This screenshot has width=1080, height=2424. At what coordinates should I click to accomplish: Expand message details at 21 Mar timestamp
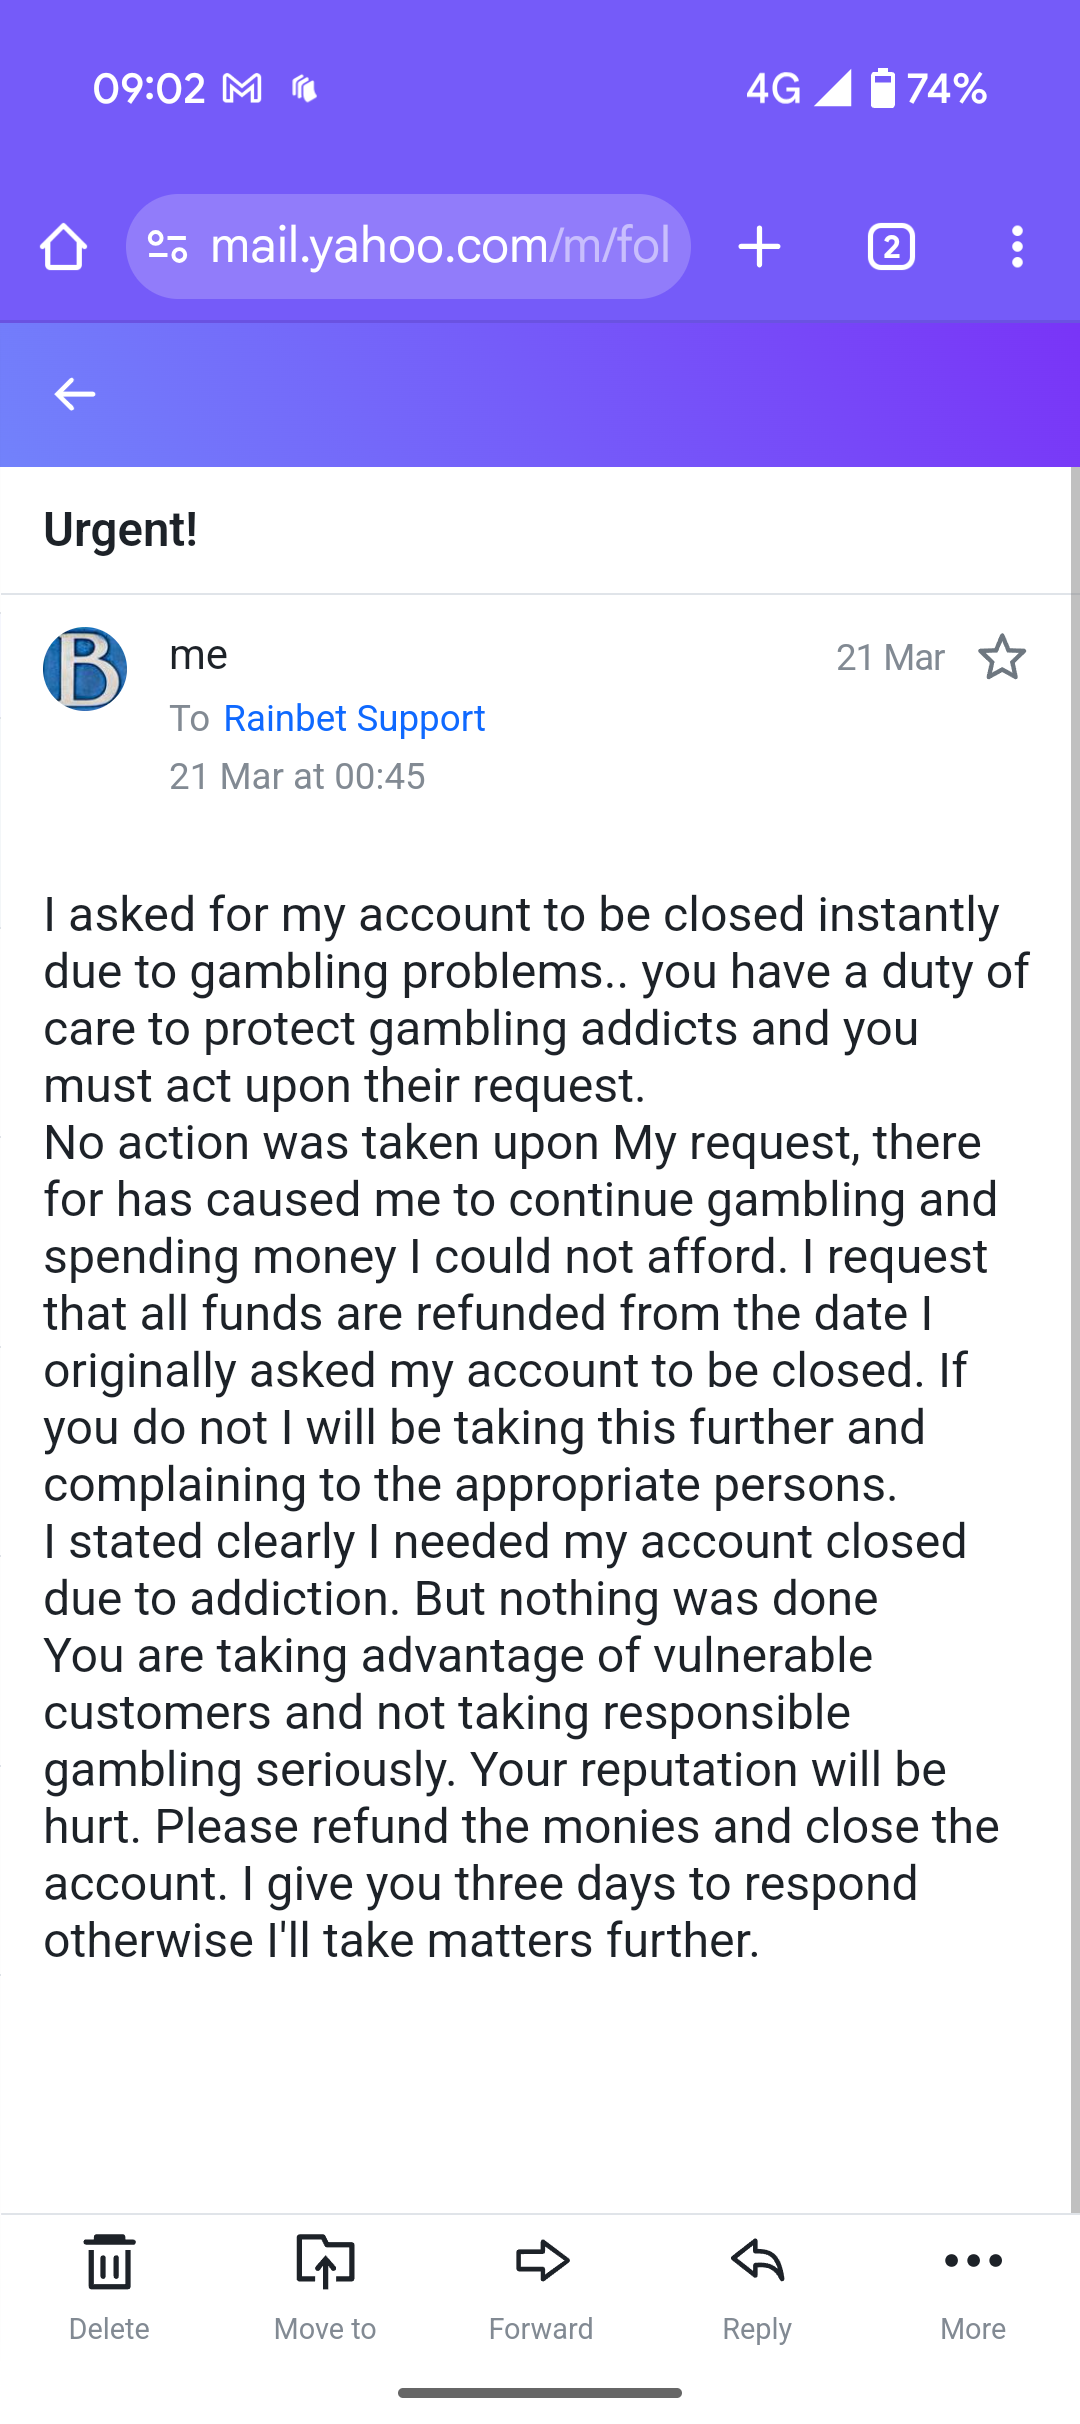(297, 776)
